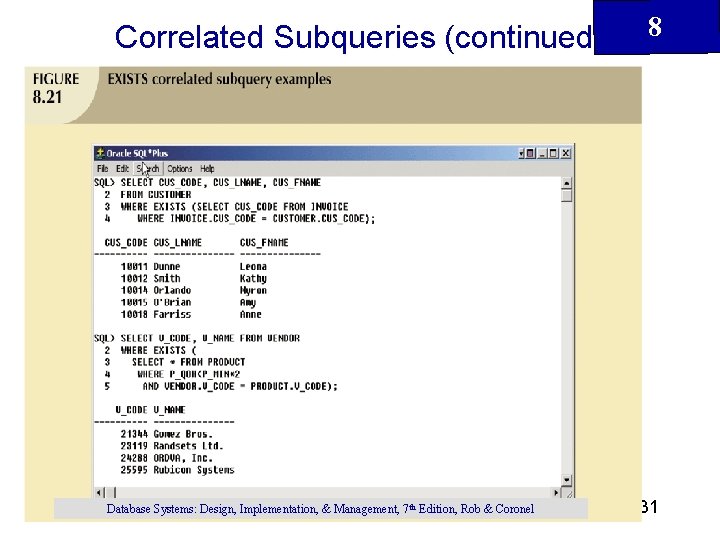The width and height of the screenshot is (720, 540).
Task: Minimize the Oracle SQL*Plus window
Action: [542, 153]
